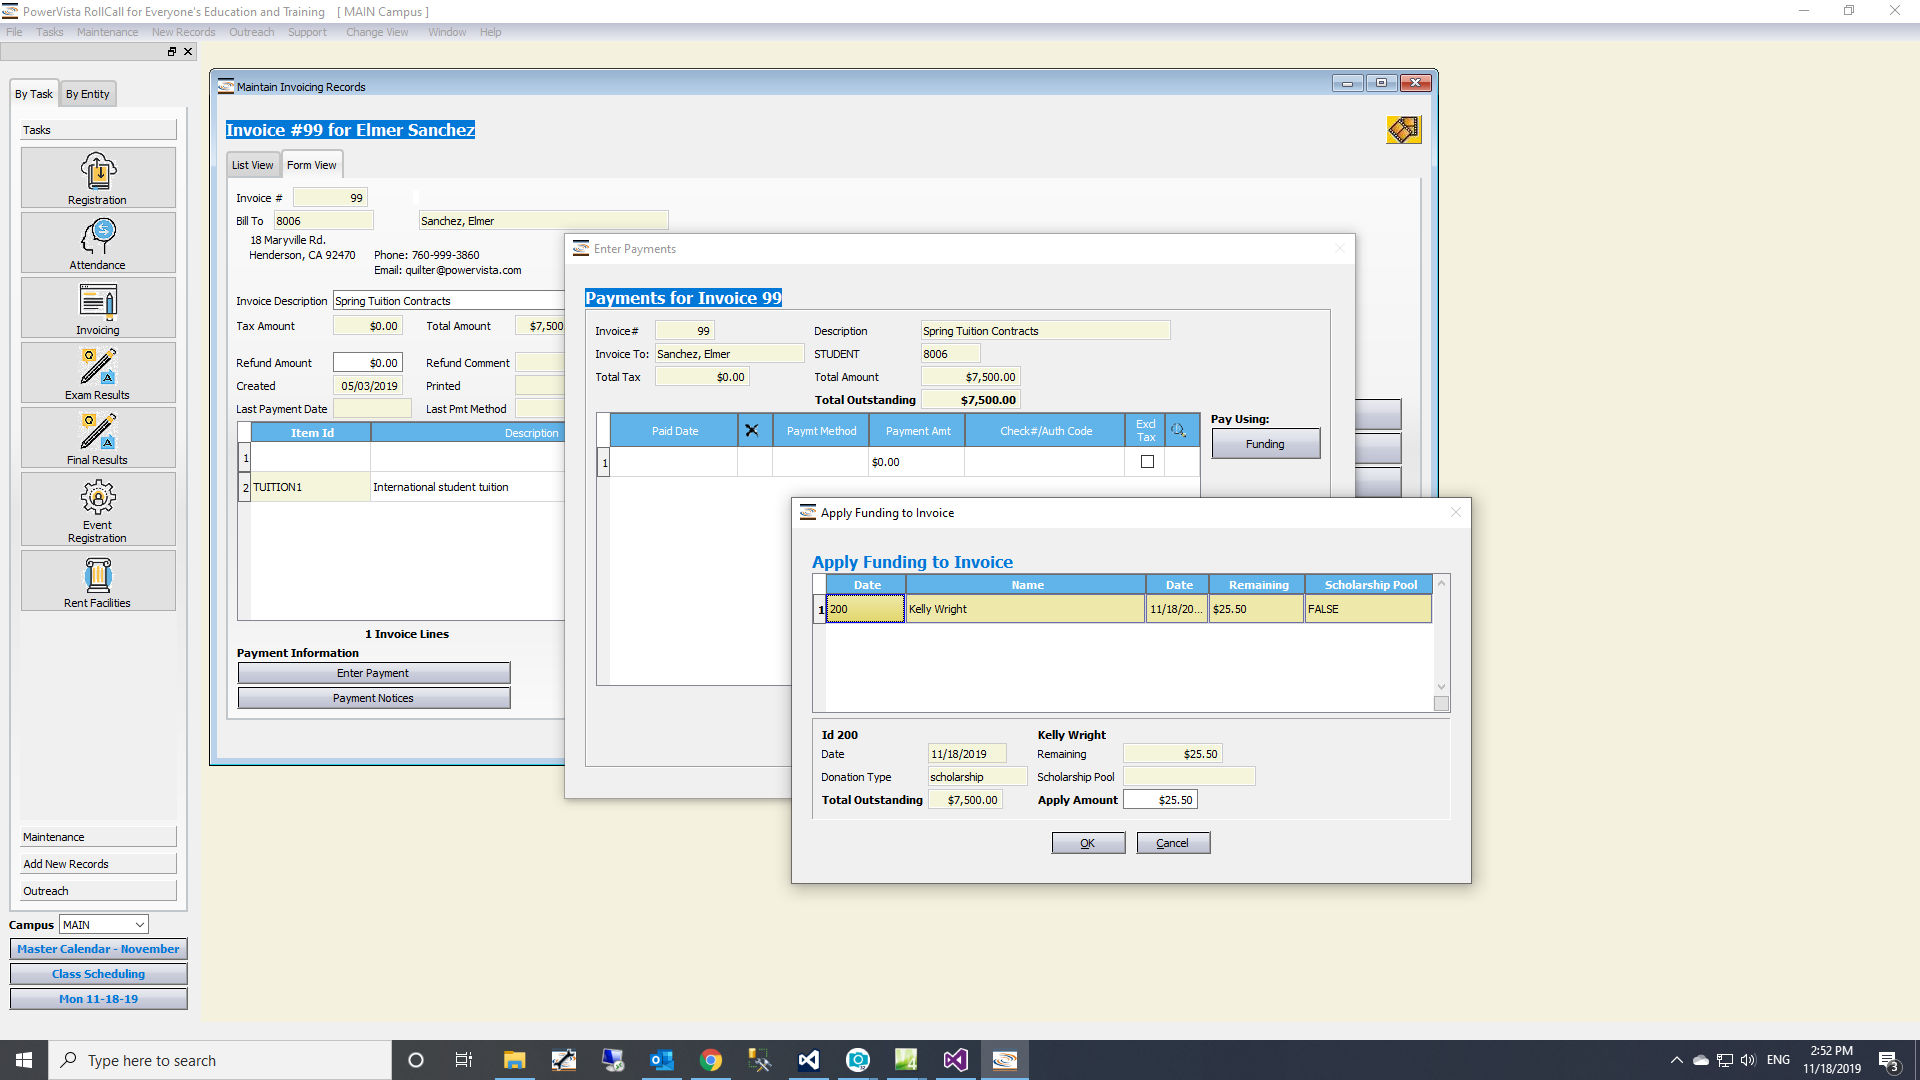
Task: Select the By Task tab
Action: pos(34,94)
